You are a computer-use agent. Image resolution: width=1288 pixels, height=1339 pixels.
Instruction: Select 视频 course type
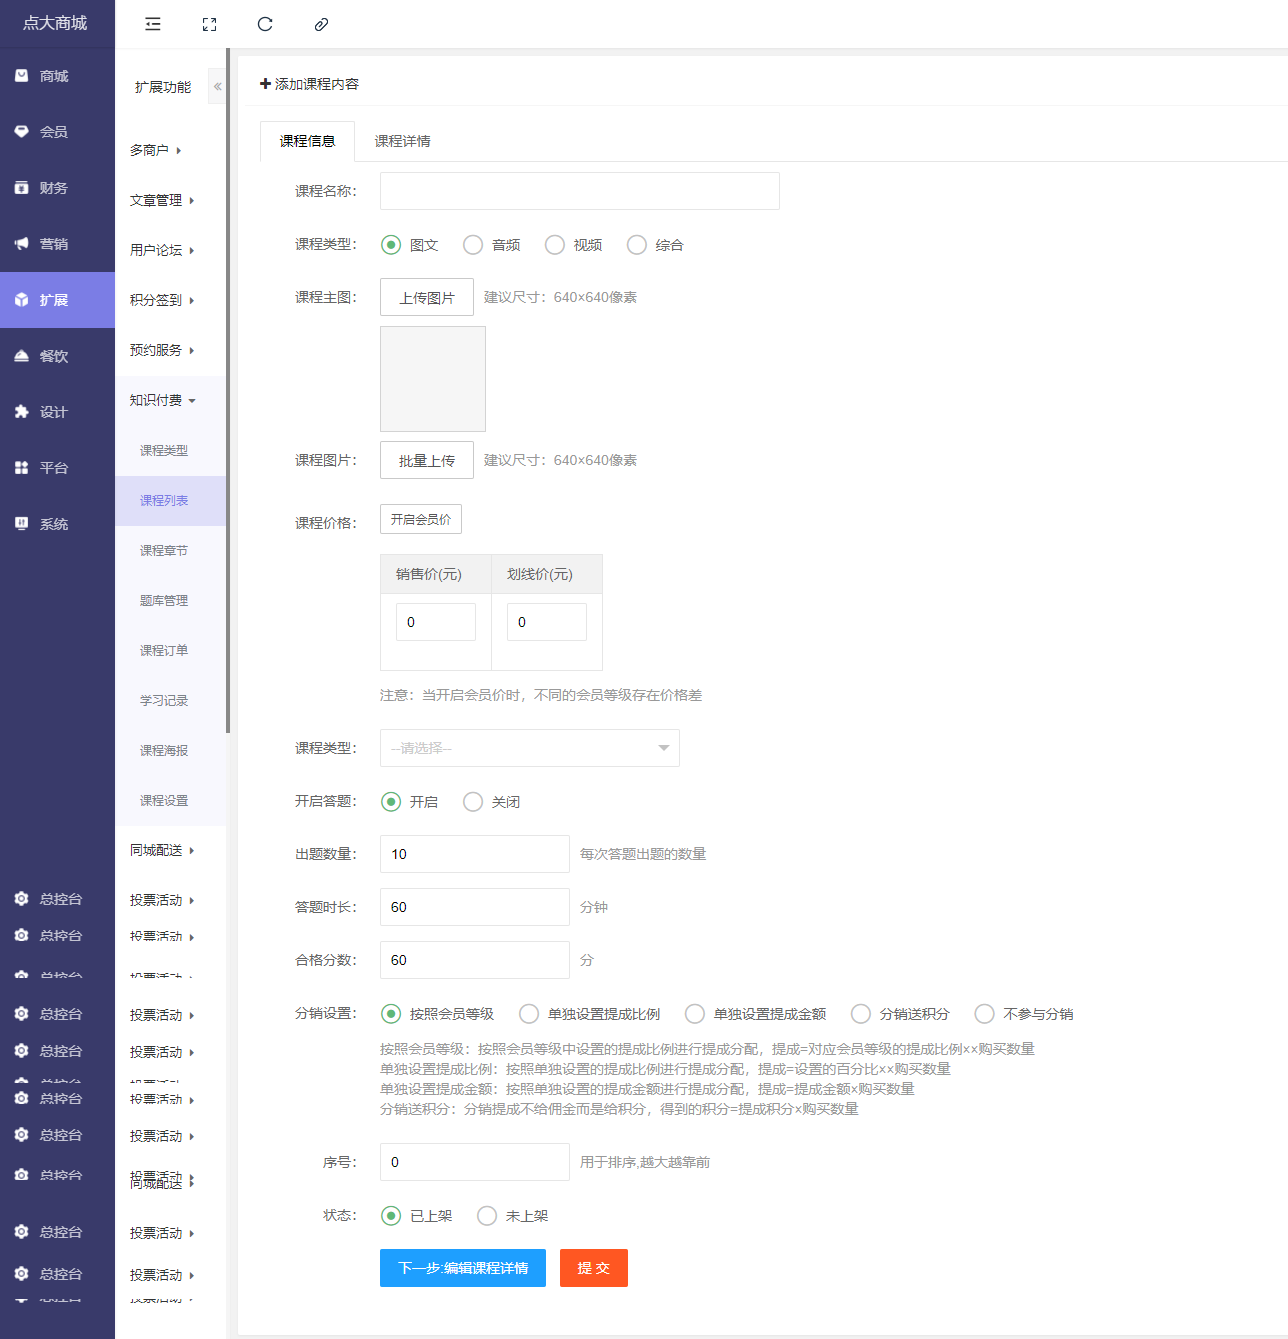click(555, 245)
